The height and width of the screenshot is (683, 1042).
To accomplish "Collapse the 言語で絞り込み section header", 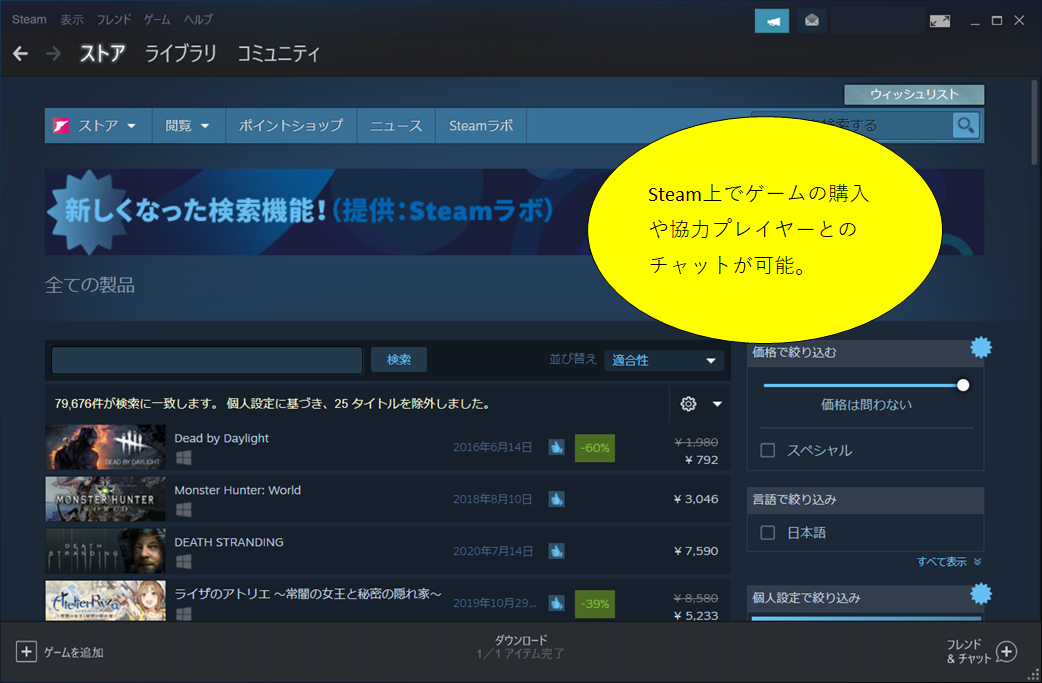I will point(865,500).
